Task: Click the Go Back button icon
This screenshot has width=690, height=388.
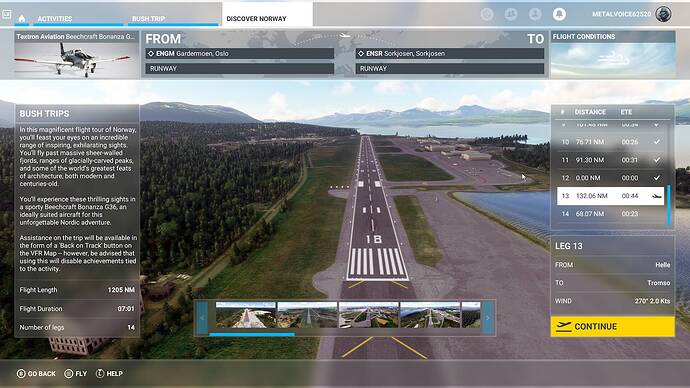Action: click(x=21, y=373)
